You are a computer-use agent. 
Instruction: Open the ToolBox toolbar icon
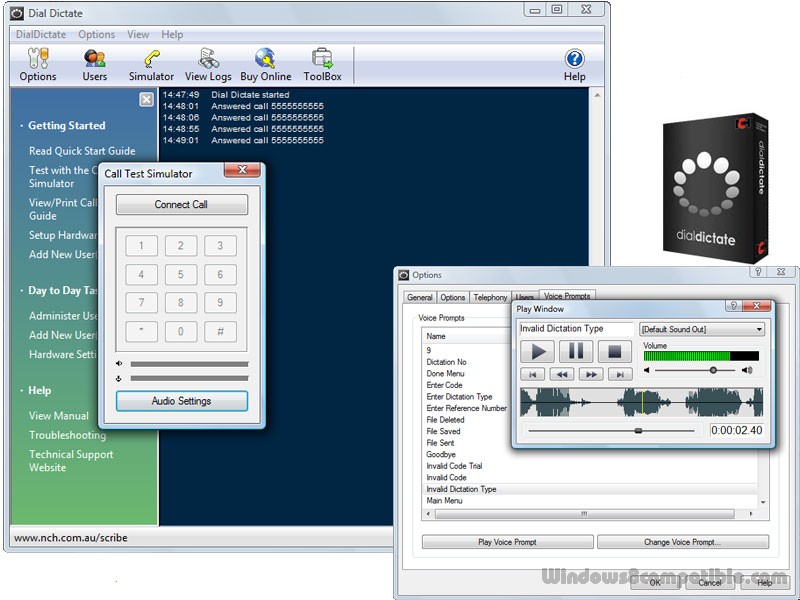click(322, 65)
